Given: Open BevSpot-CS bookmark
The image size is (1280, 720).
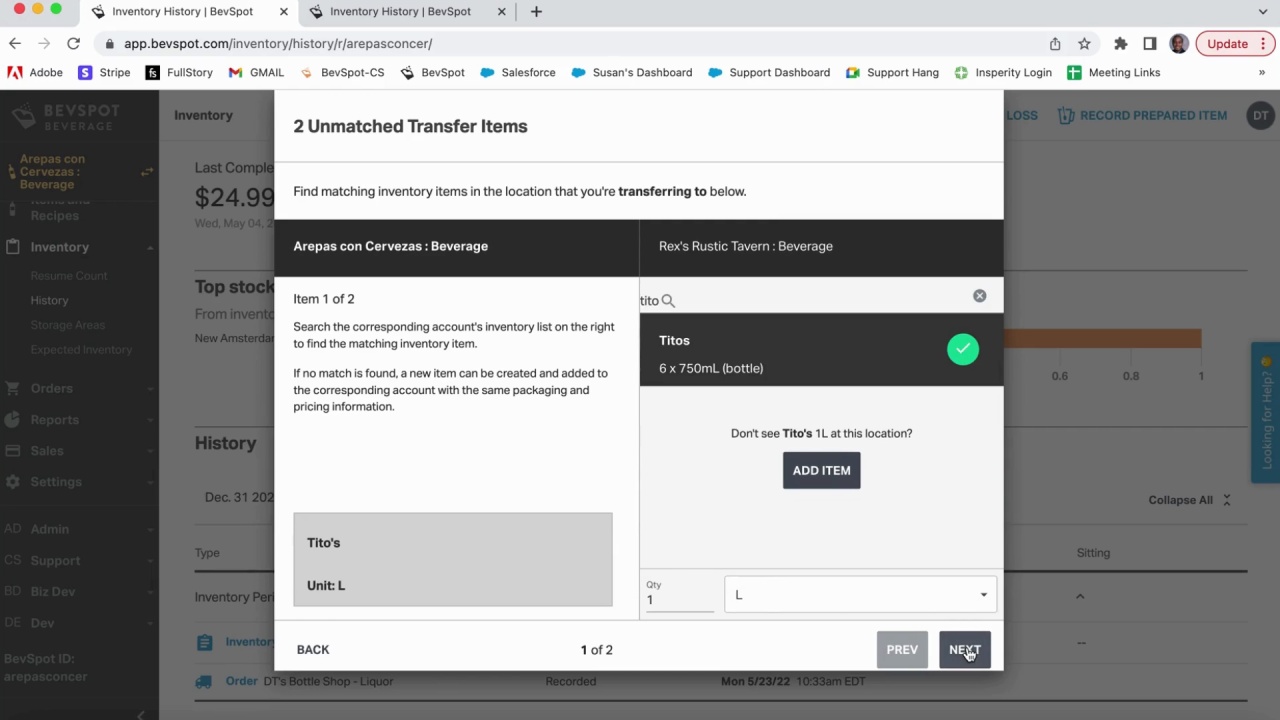Looking at the screenshot, I should (342, 73).
